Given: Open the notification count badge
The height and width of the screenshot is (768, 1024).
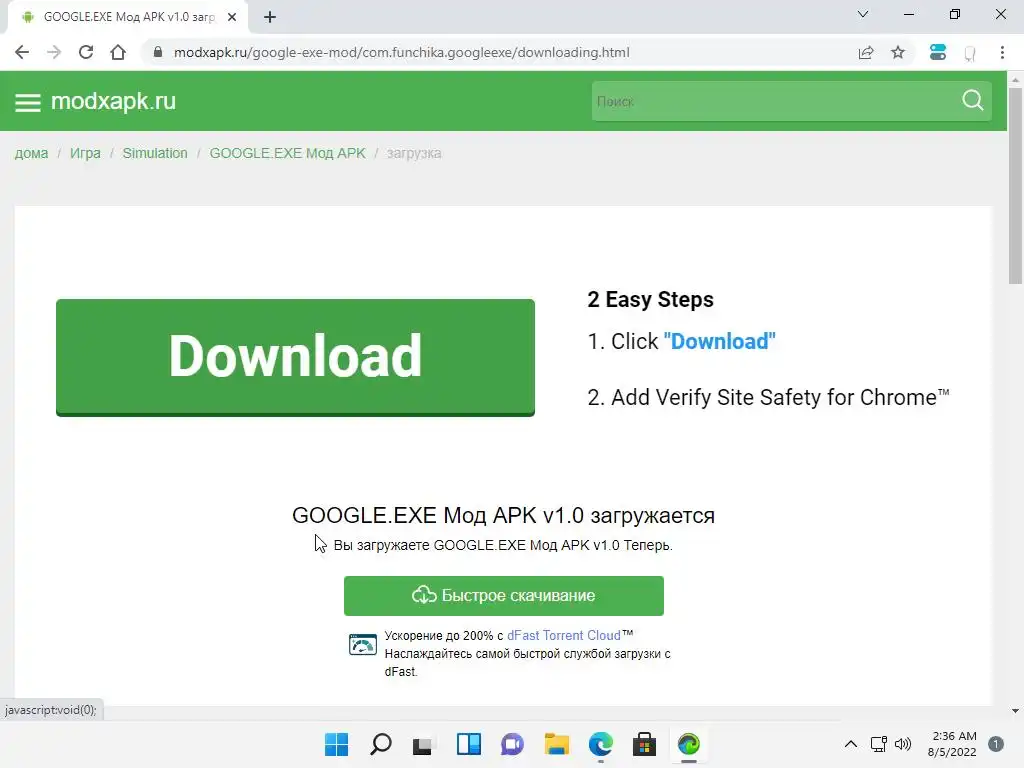Looking at the screenshot, I should (996, 744).
